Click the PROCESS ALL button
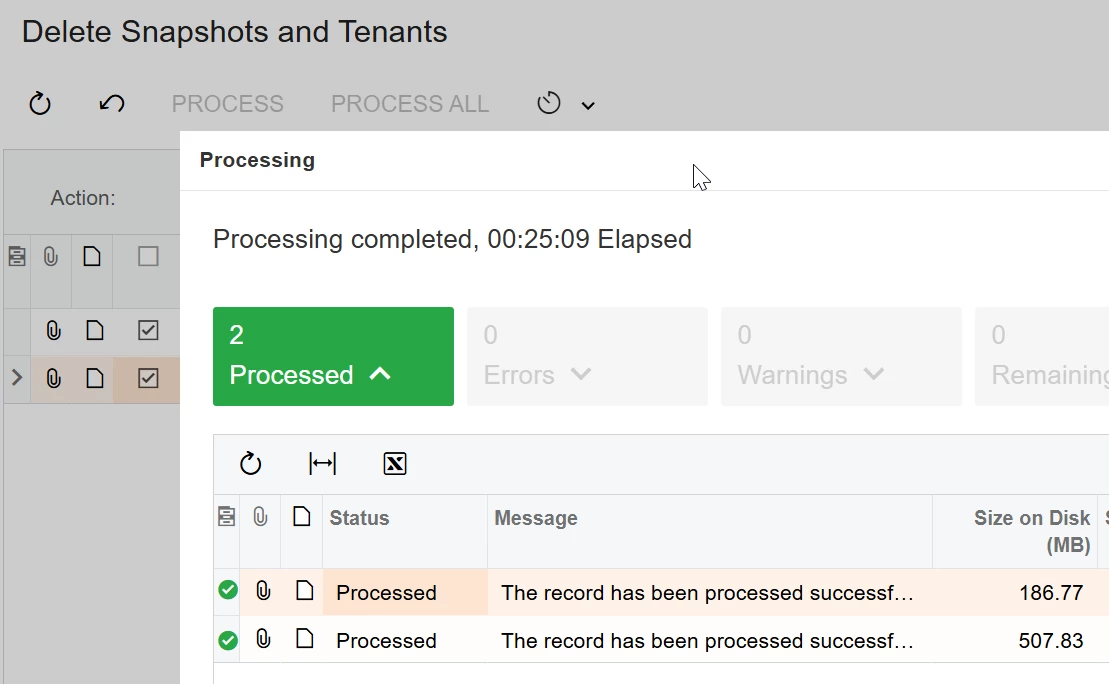Viewport: 1109px width, 684px height. tap(410, 104)
